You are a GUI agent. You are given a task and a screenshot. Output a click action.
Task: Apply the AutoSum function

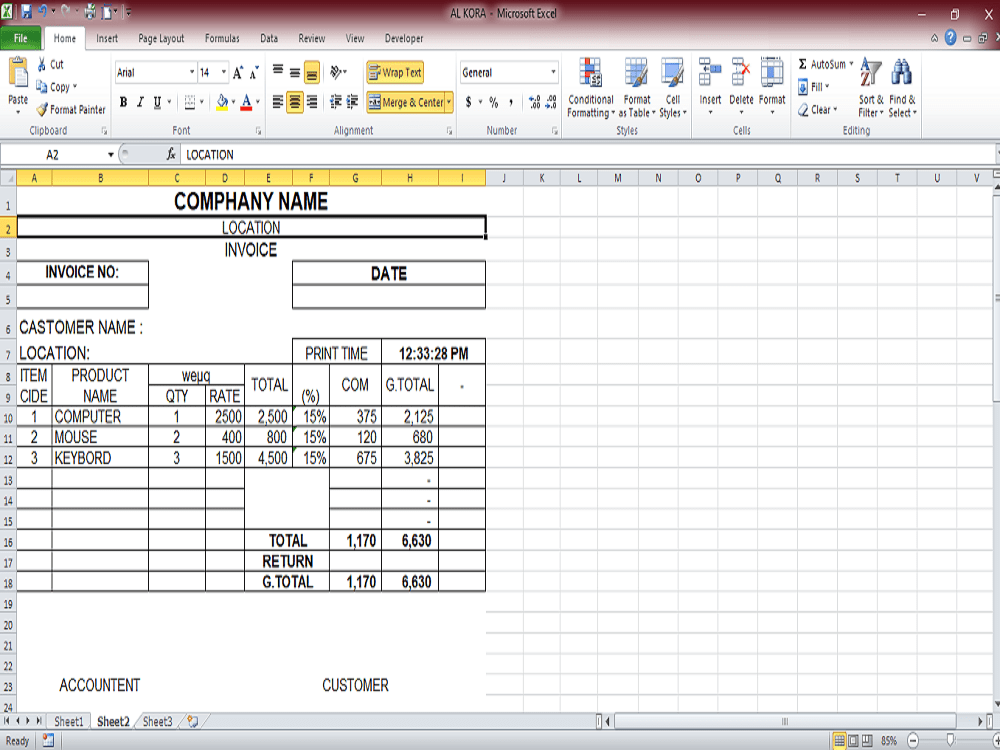tap(822, 63)
